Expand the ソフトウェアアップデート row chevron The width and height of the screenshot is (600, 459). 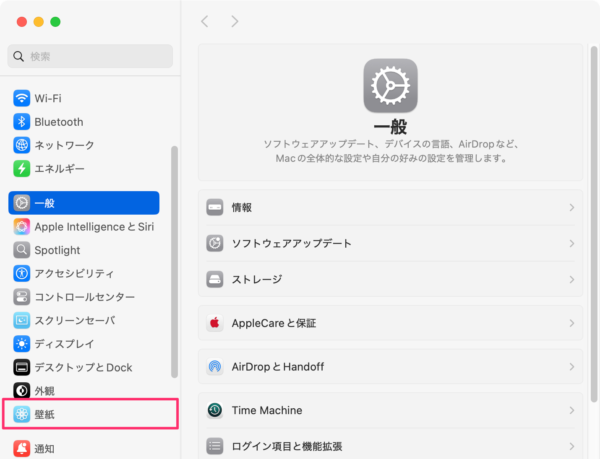point(572,243)
